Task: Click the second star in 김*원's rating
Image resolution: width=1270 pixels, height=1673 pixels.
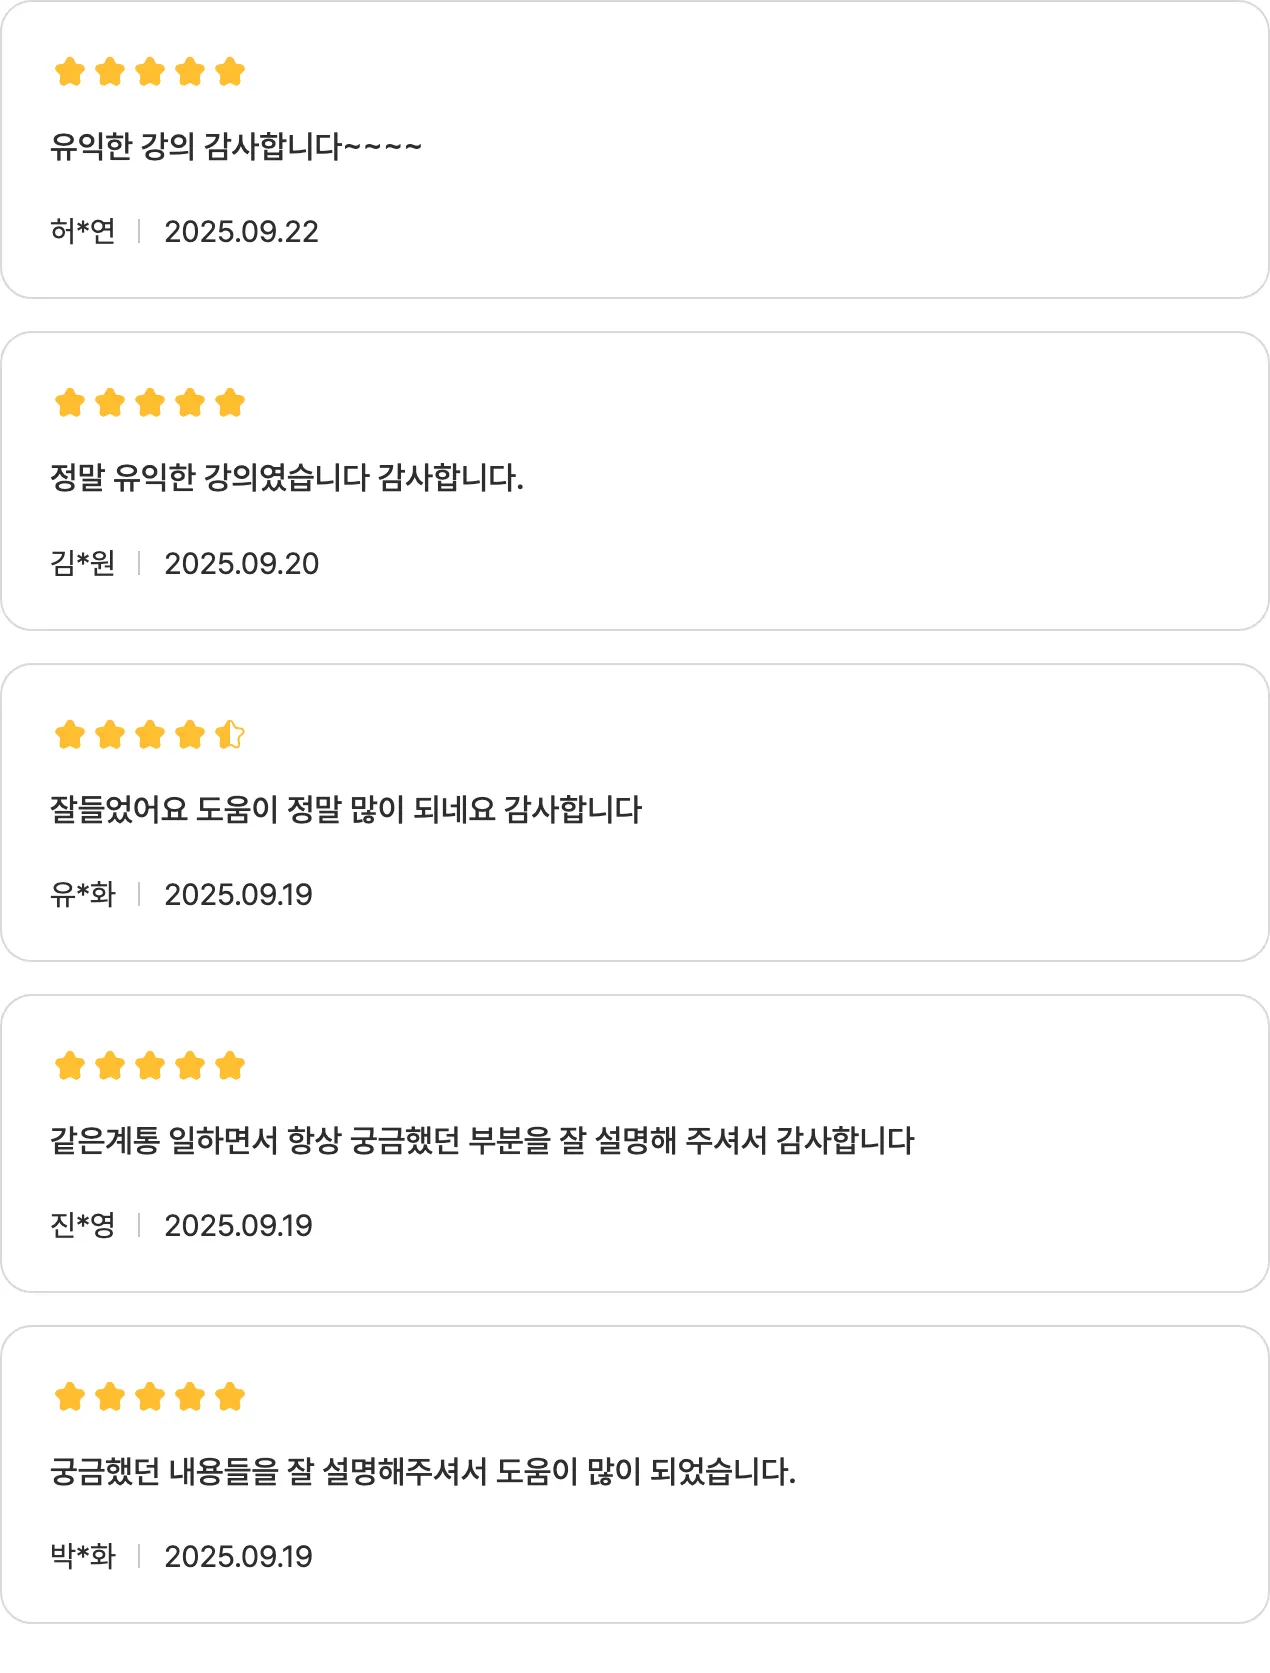Action: 110,403
